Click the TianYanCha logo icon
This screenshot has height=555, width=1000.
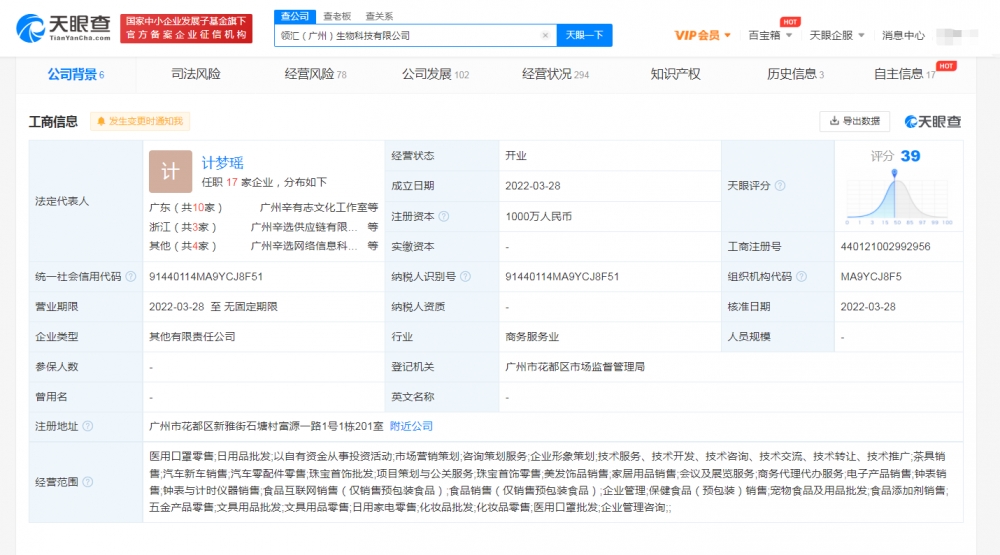pos(30,28)
